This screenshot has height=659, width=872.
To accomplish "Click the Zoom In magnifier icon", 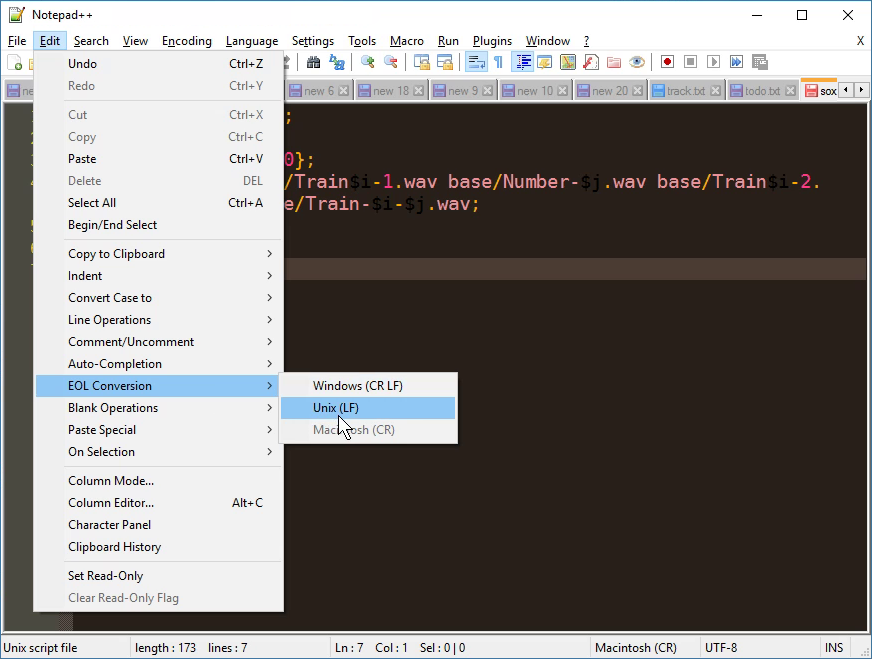I will point(368,62).
